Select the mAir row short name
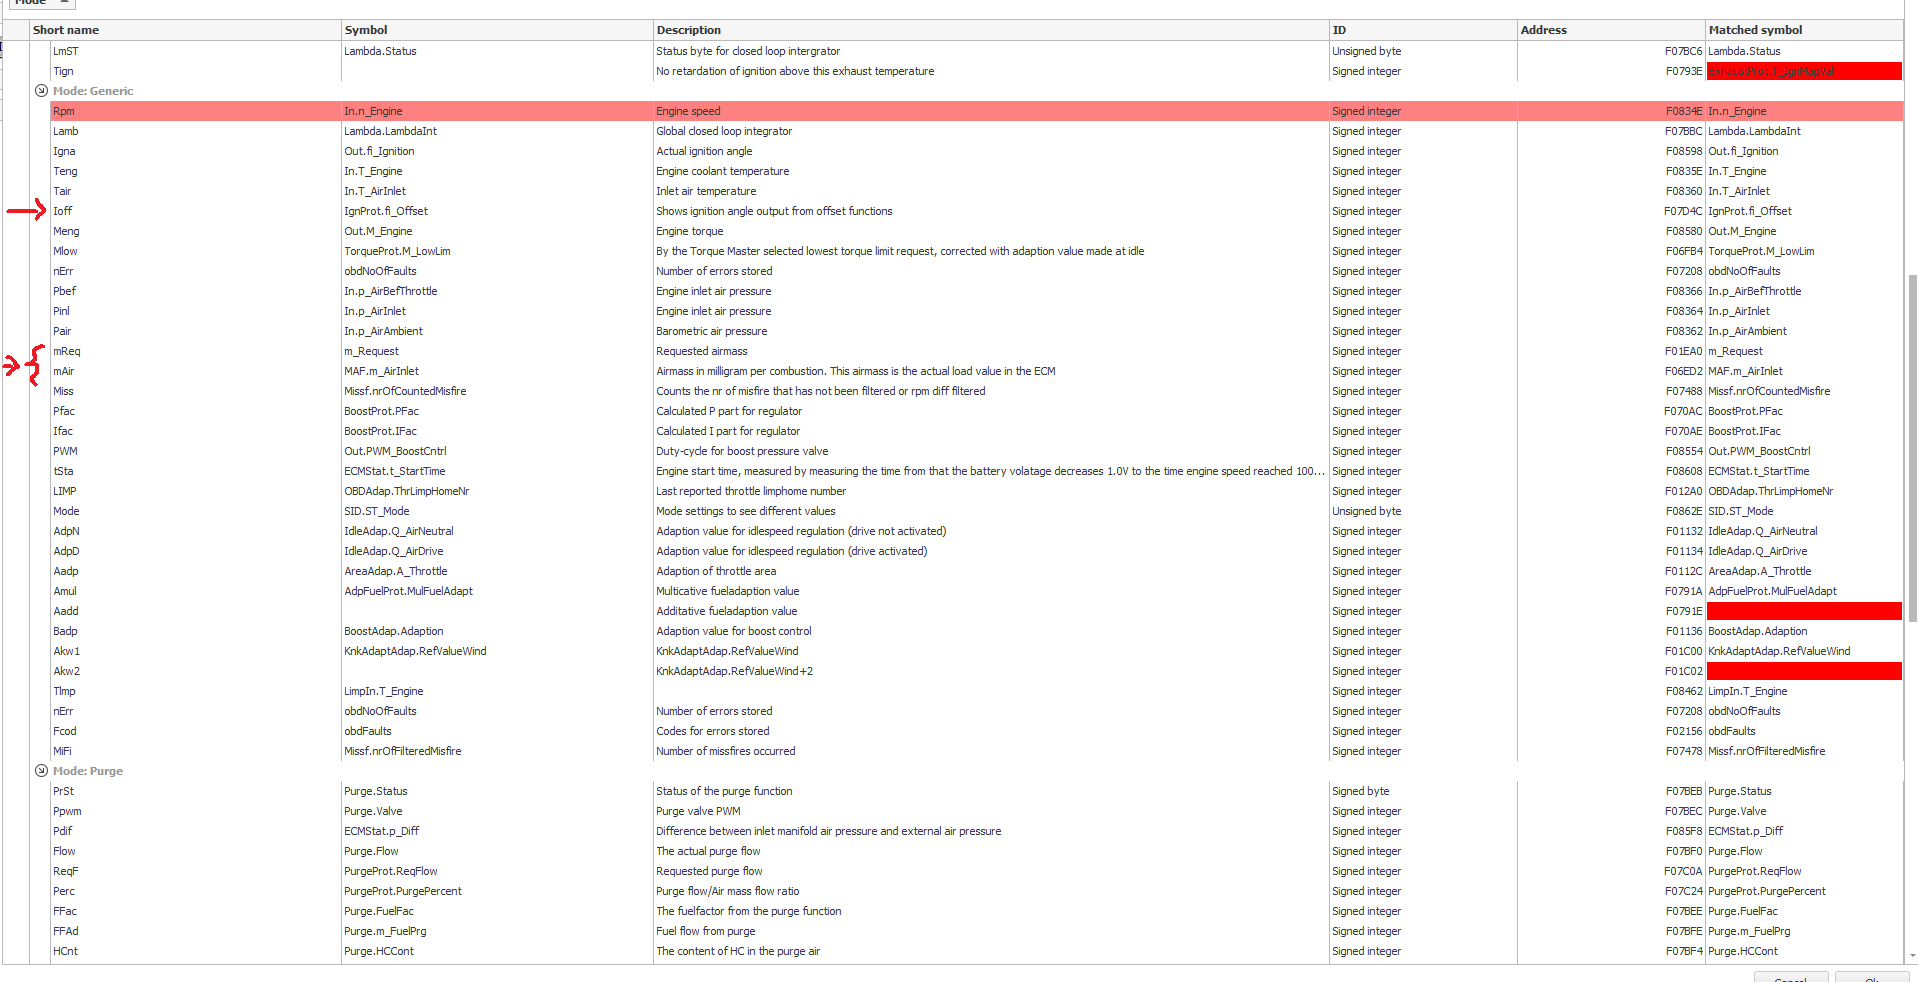1918x982 pixels. (64, 371)
